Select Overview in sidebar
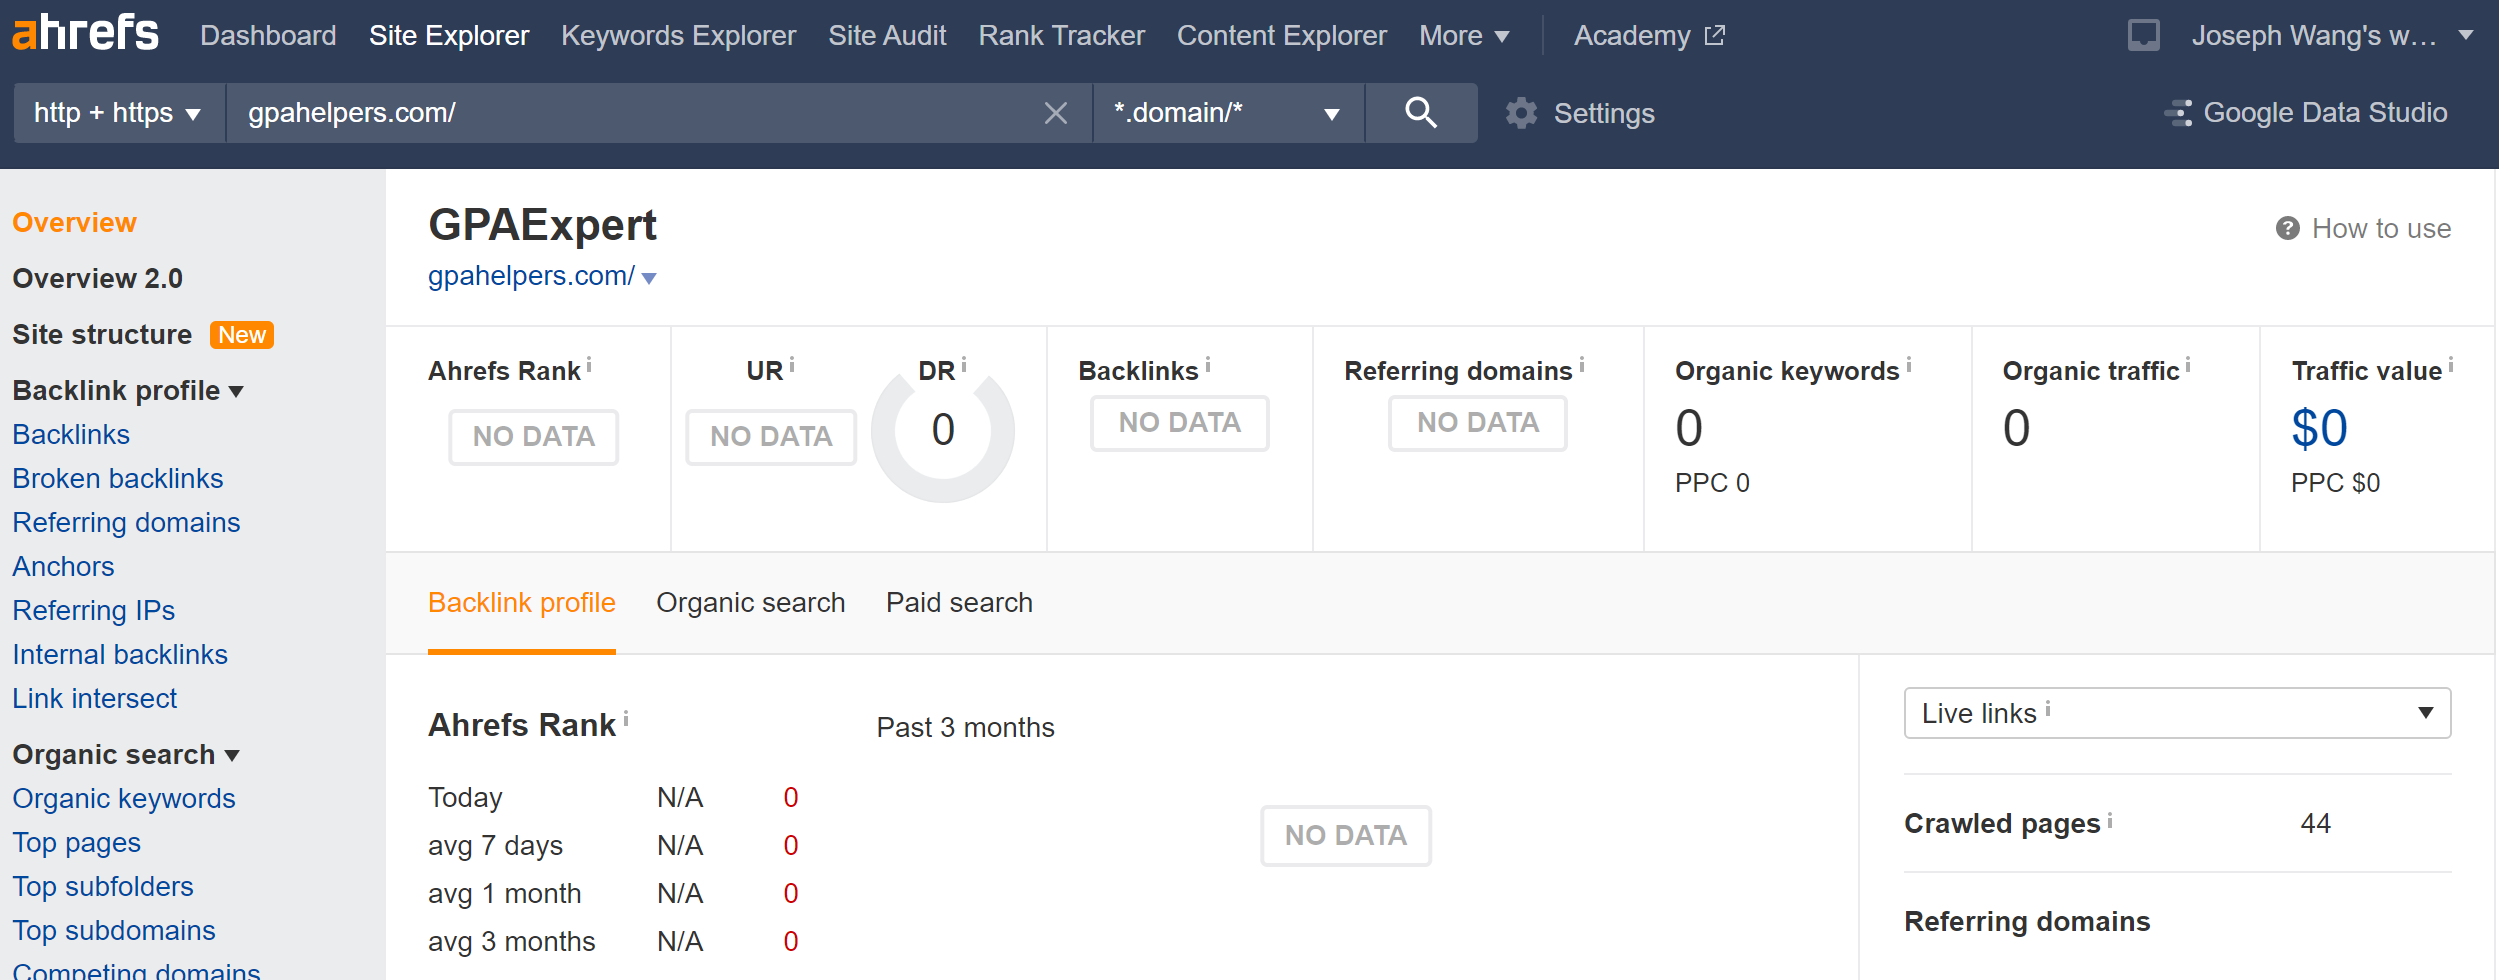Screen dimensions: 2499x980 [x=74, y=222]
